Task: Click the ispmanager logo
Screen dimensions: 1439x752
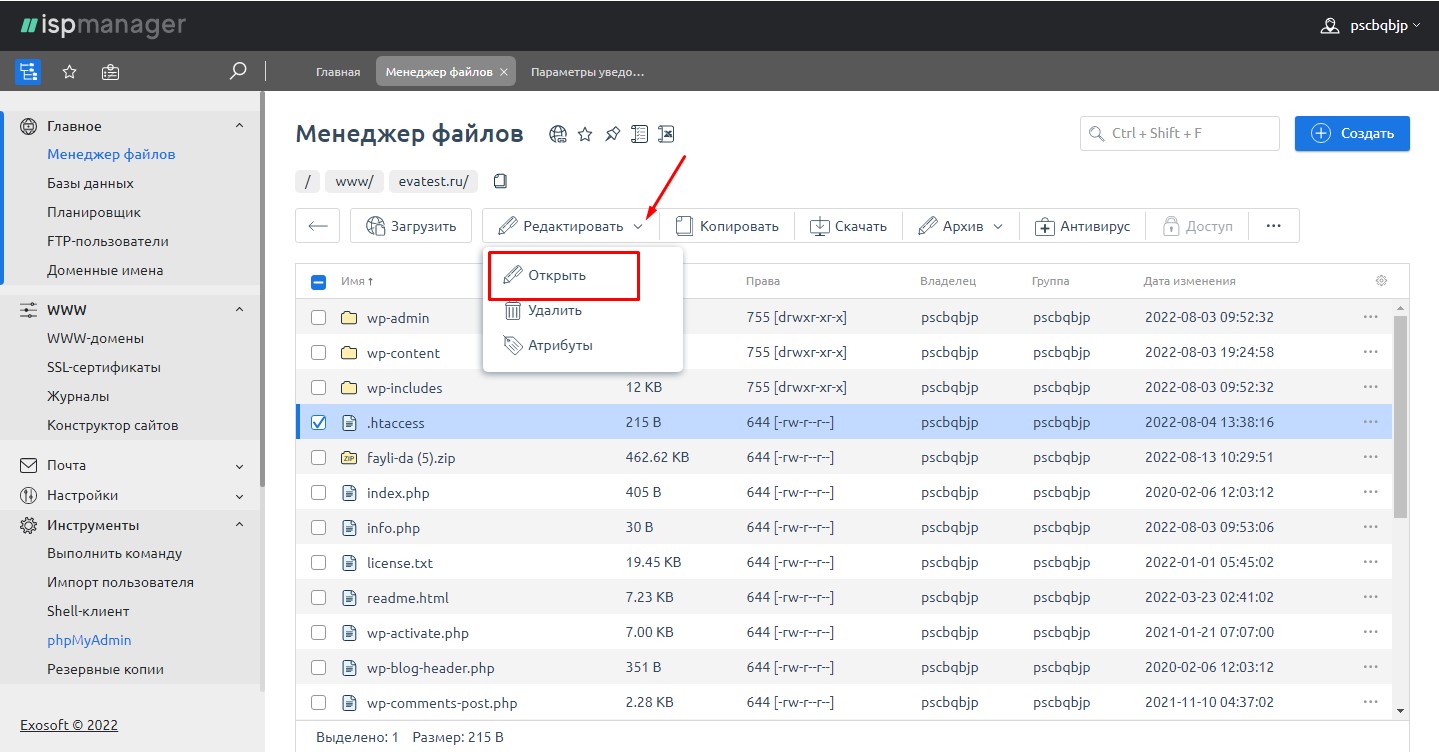Action: [102, 25]
